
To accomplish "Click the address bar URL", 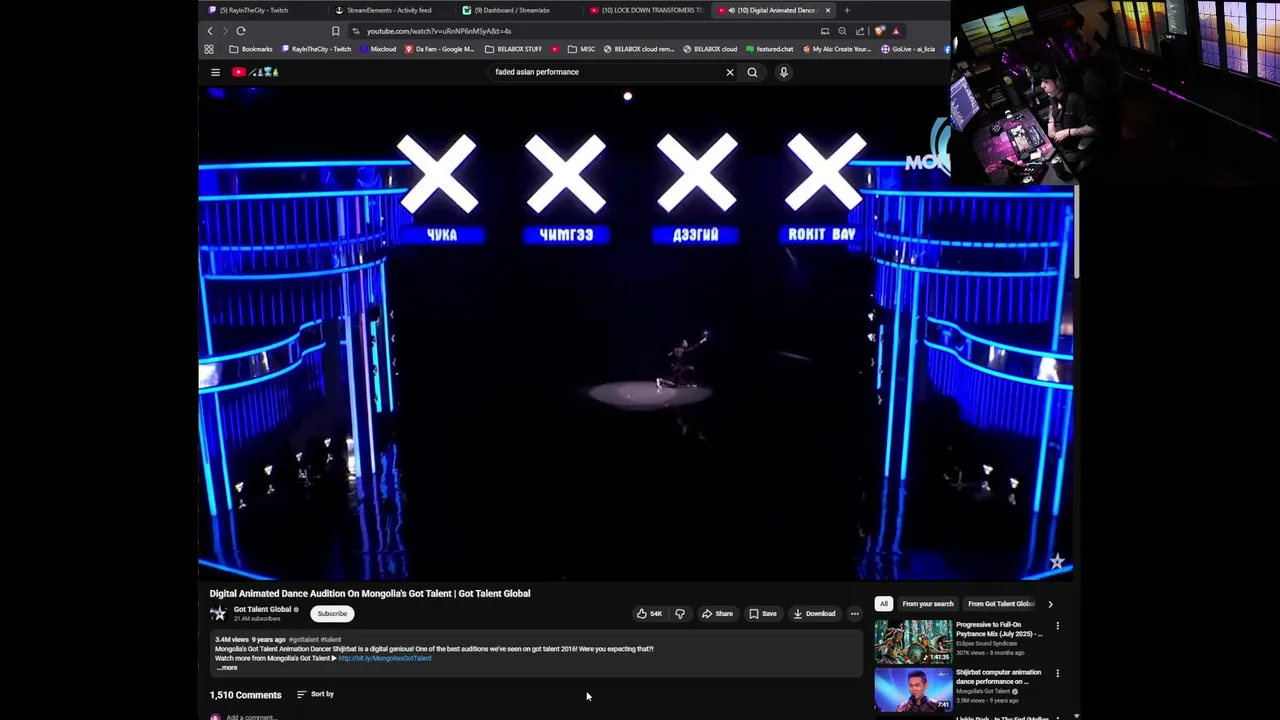I will (438, 31).
